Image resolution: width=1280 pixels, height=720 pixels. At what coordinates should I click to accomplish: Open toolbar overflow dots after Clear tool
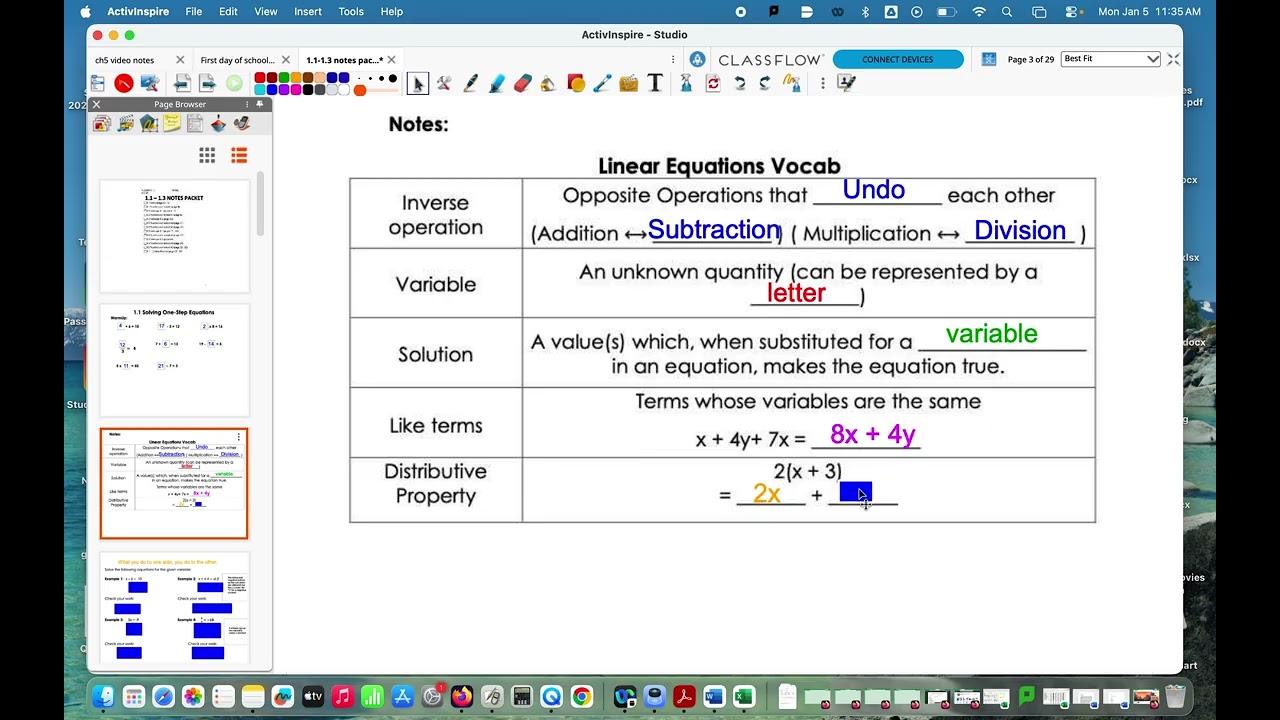(823, 84)
